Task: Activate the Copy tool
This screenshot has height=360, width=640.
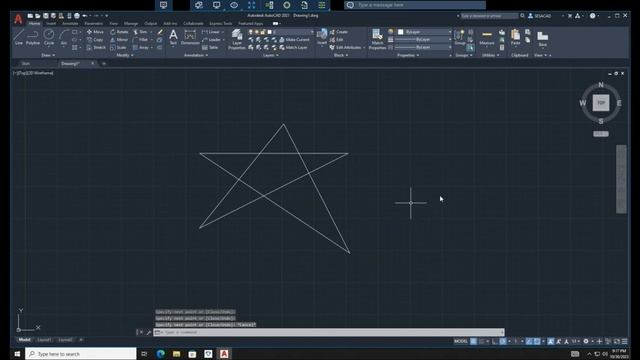Action: (95, 40)
